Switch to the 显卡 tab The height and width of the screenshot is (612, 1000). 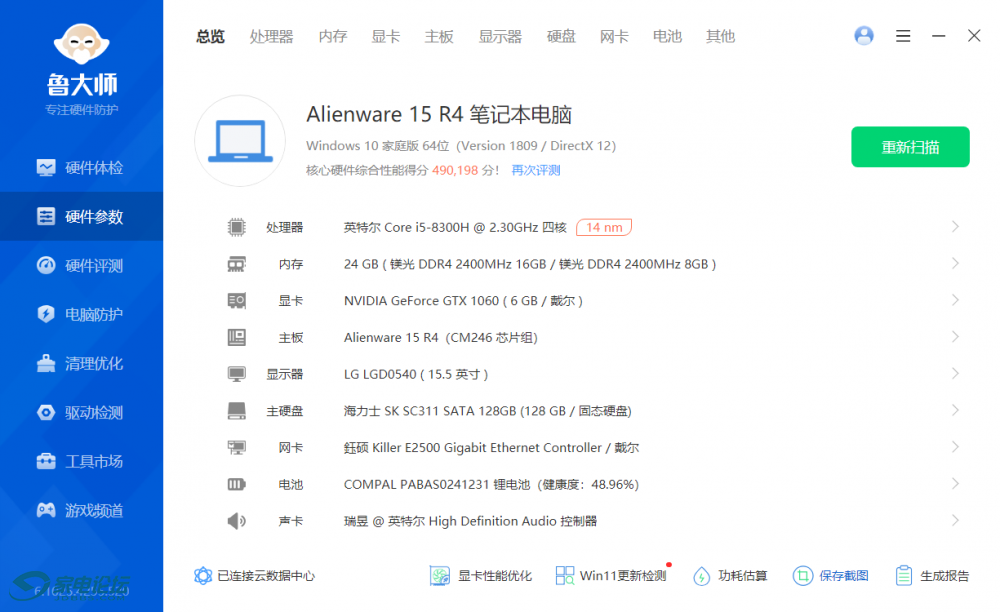[386, 36]
